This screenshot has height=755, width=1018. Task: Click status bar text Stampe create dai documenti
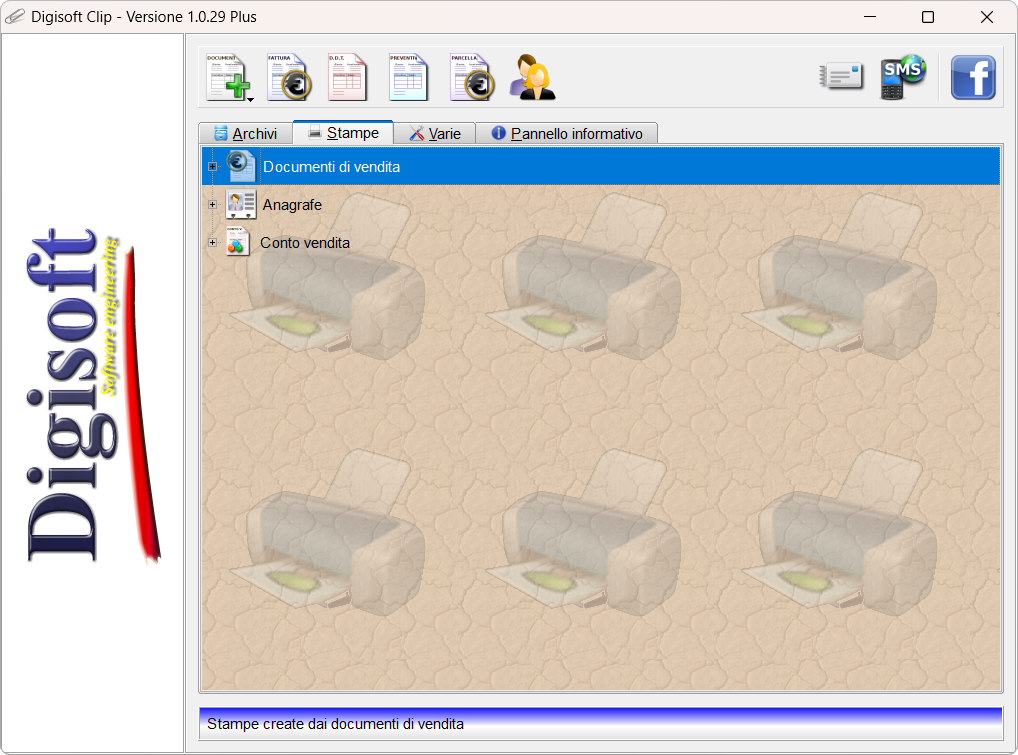(335, 724)
